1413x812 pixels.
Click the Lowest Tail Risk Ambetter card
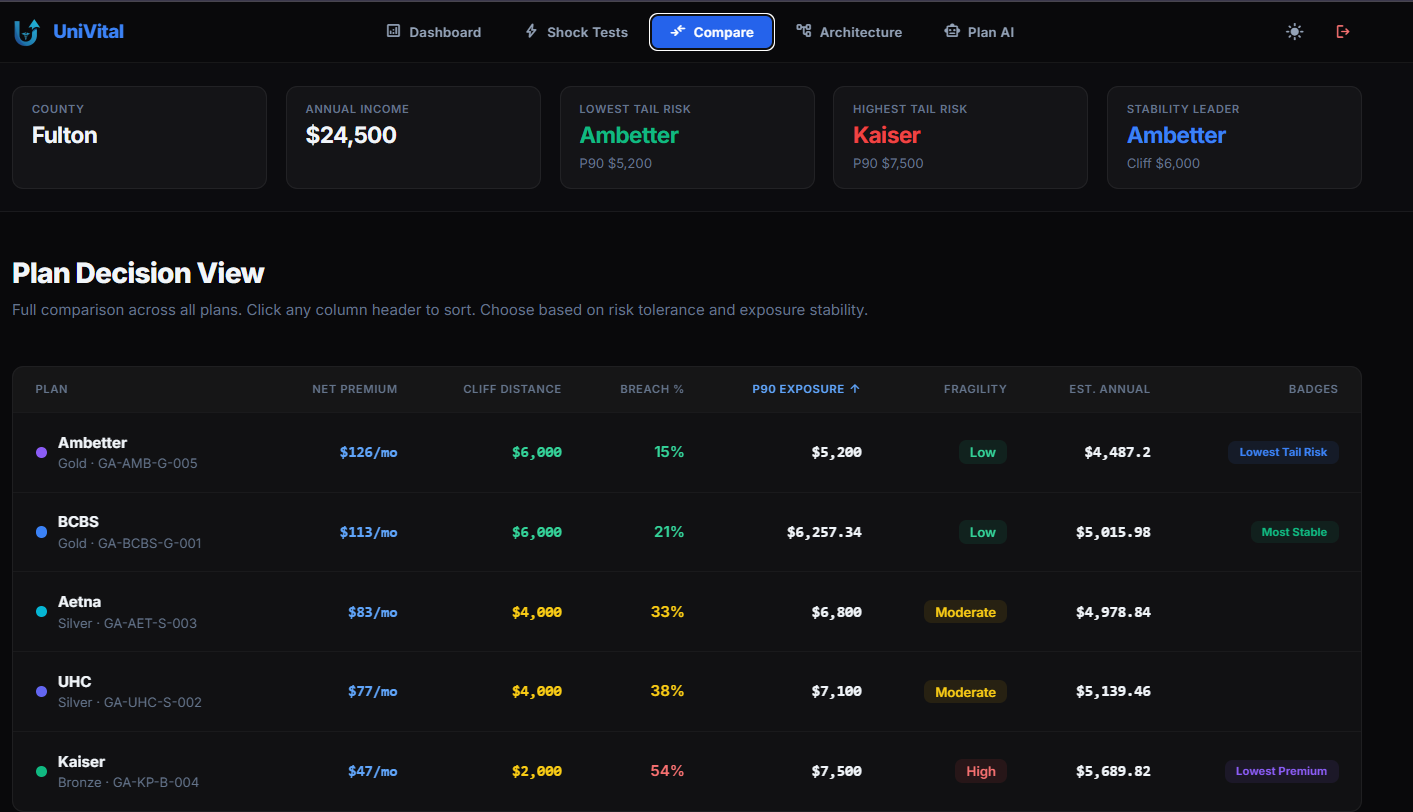pyautogui.click(x=687, y=137)
